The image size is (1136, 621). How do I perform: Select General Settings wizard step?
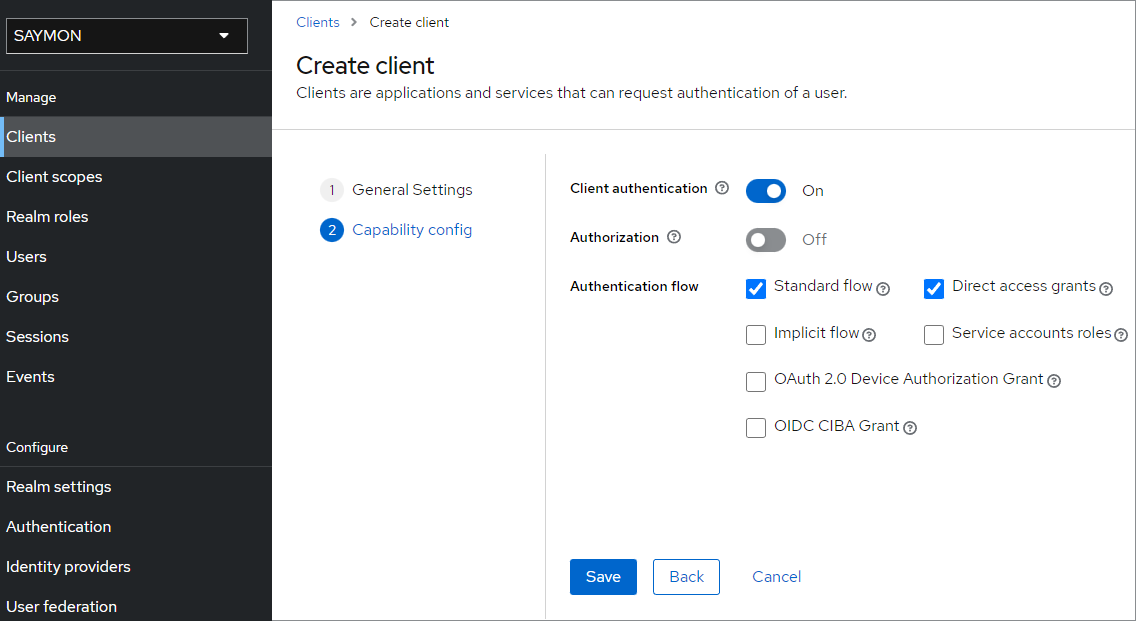396,190
